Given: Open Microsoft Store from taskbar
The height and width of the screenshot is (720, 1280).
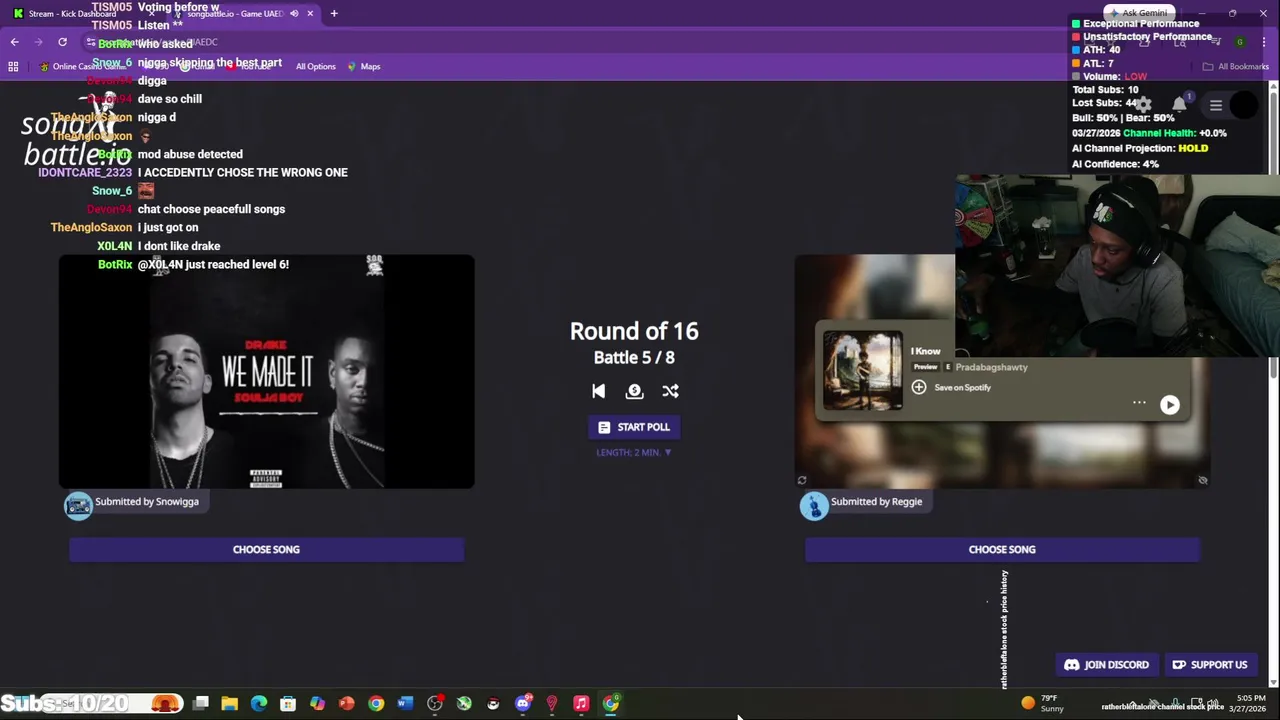Looking at the screenshot, I should click(288, 704).
